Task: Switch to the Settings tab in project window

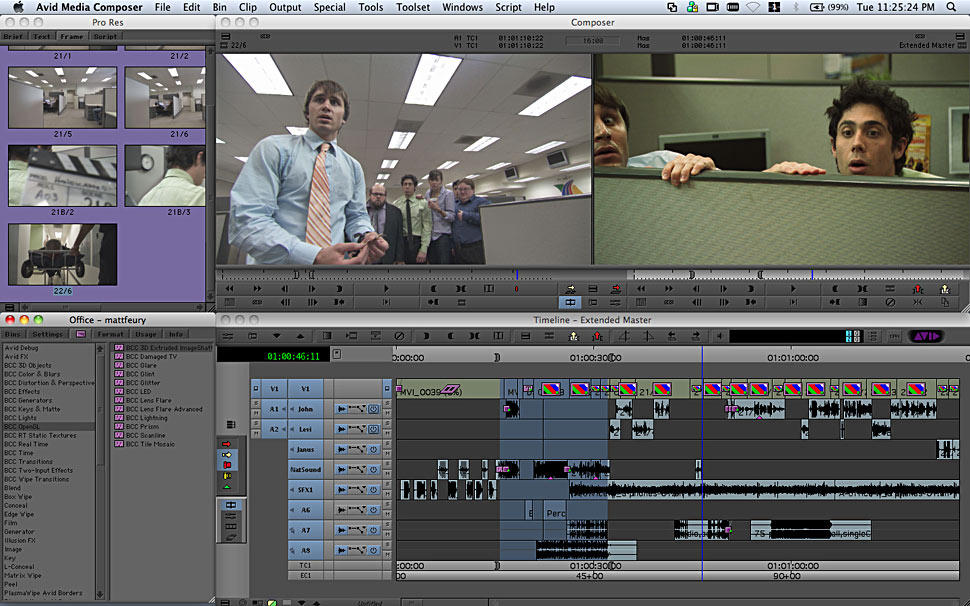Action: tap(48, 334)
